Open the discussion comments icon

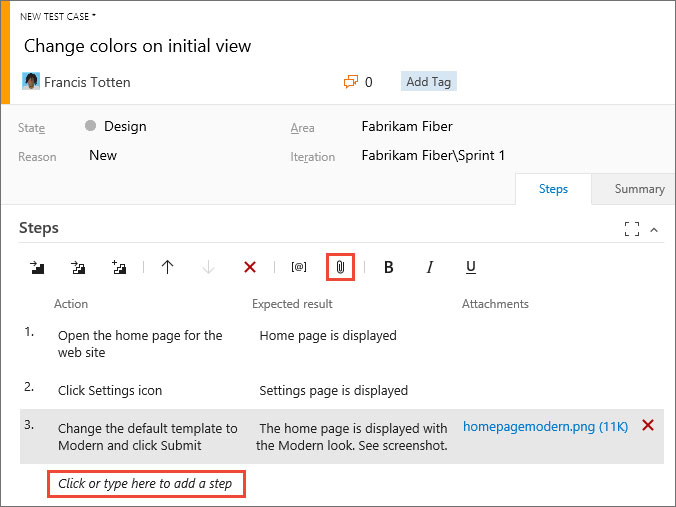(x=351, y=81)
